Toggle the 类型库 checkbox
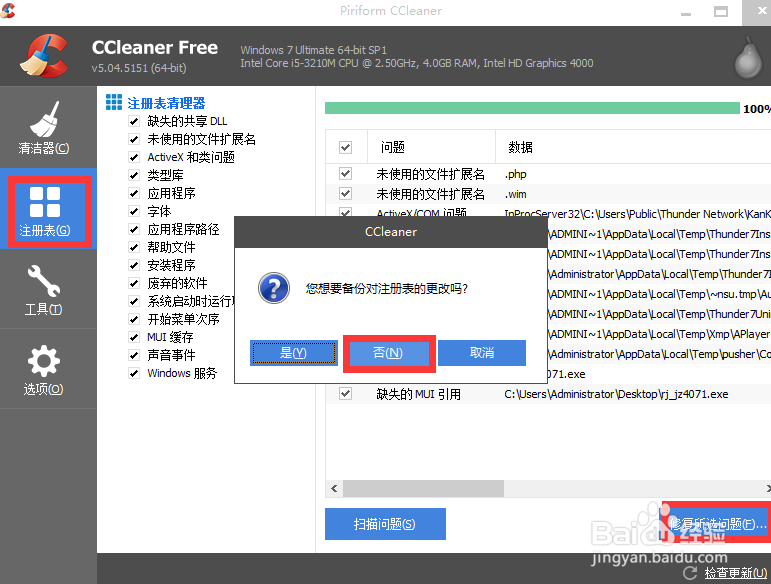Image resolution: width=771 pixels, height=584 pixels. [x=134, y=175]
